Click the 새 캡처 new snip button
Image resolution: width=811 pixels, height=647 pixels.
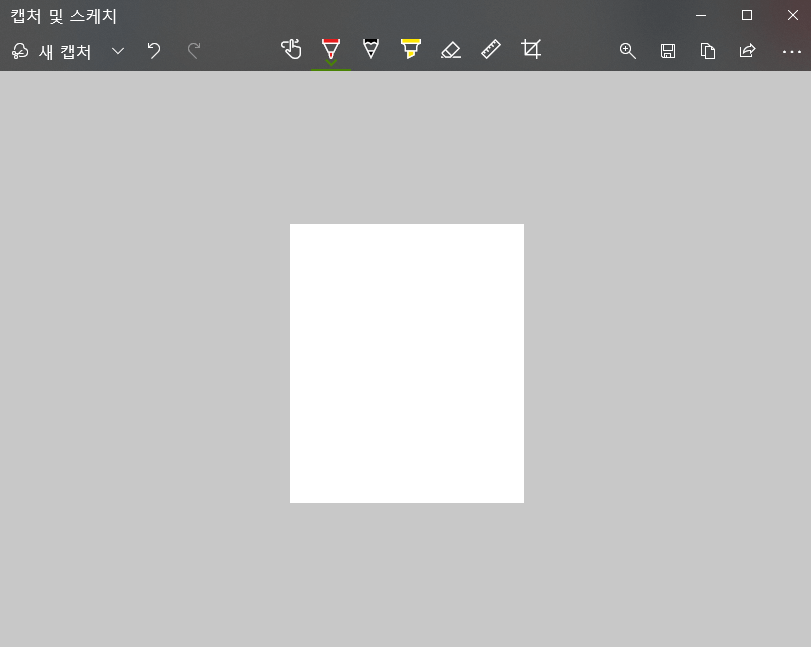51,51
